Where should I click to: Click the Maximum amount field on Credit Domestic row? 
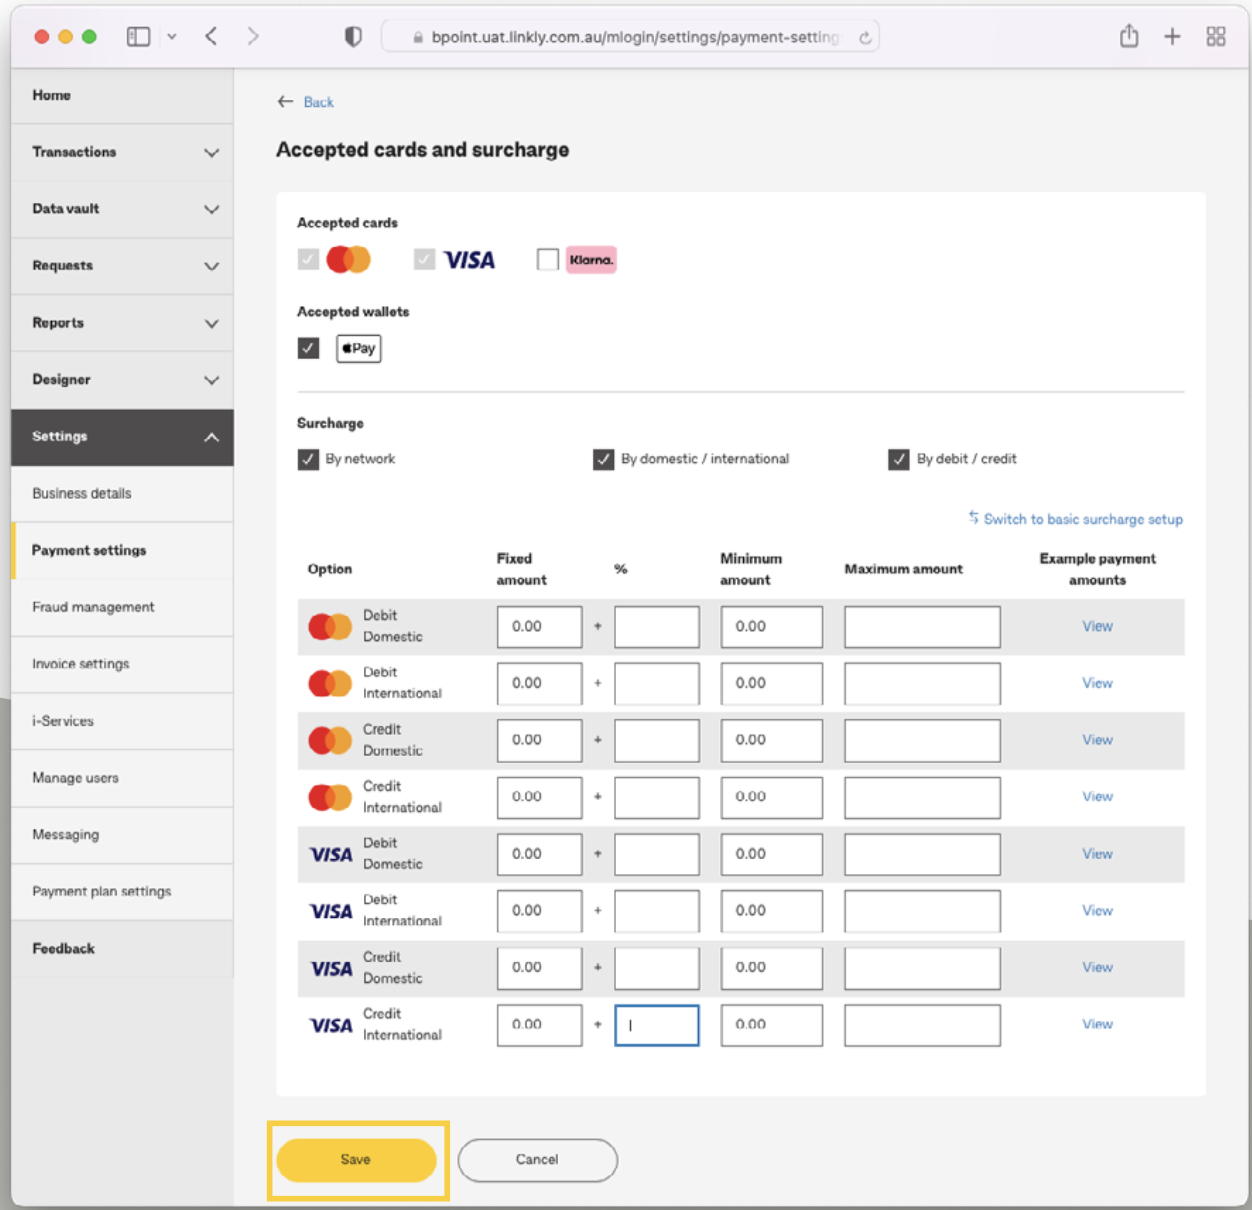click(x=921, y=740)
